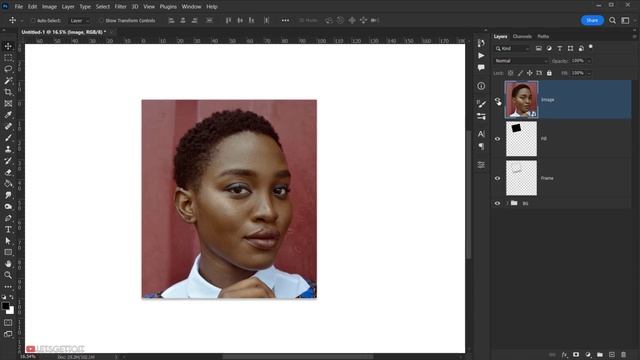The height and width of the screenshot is (360, 640).
Task: Select the Paint Bucket tool
Action: click(8, 183)
